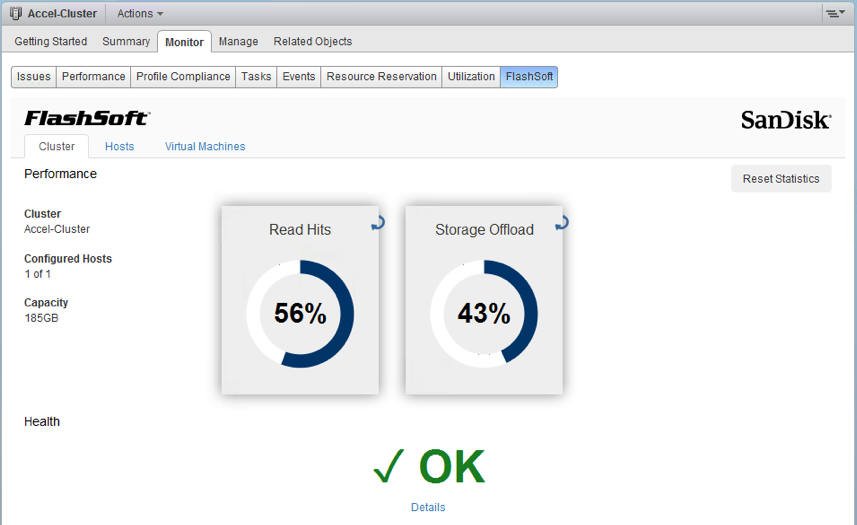The height and width of the screenshot is (525, 857).
Task: Go to the Manage tab
Action: click(238, 42)
